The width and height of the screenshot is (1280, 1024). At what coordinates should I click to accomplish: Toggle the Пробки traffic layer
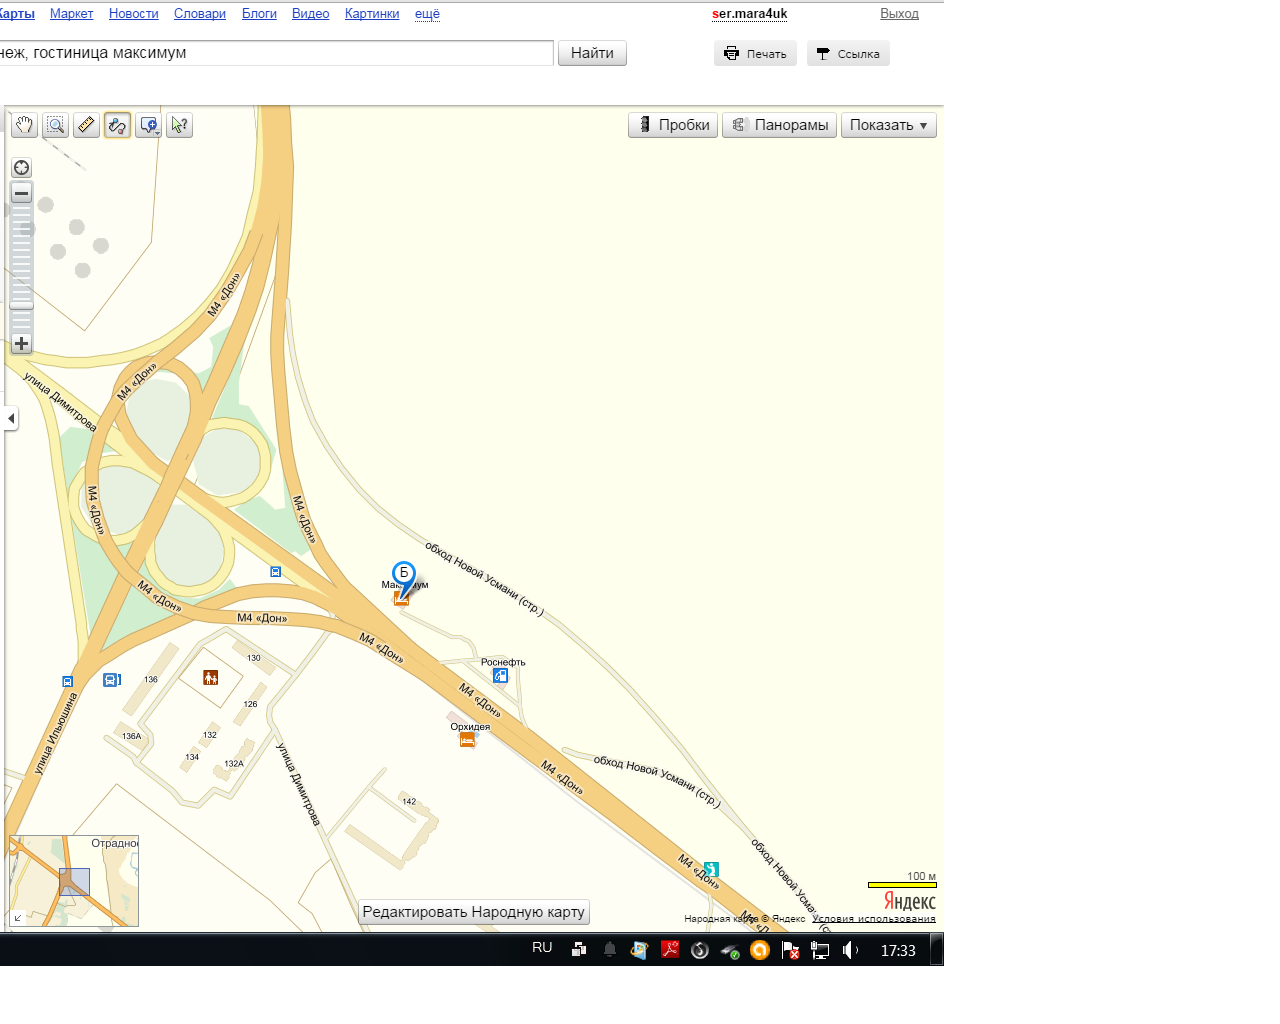click(673, 125)
